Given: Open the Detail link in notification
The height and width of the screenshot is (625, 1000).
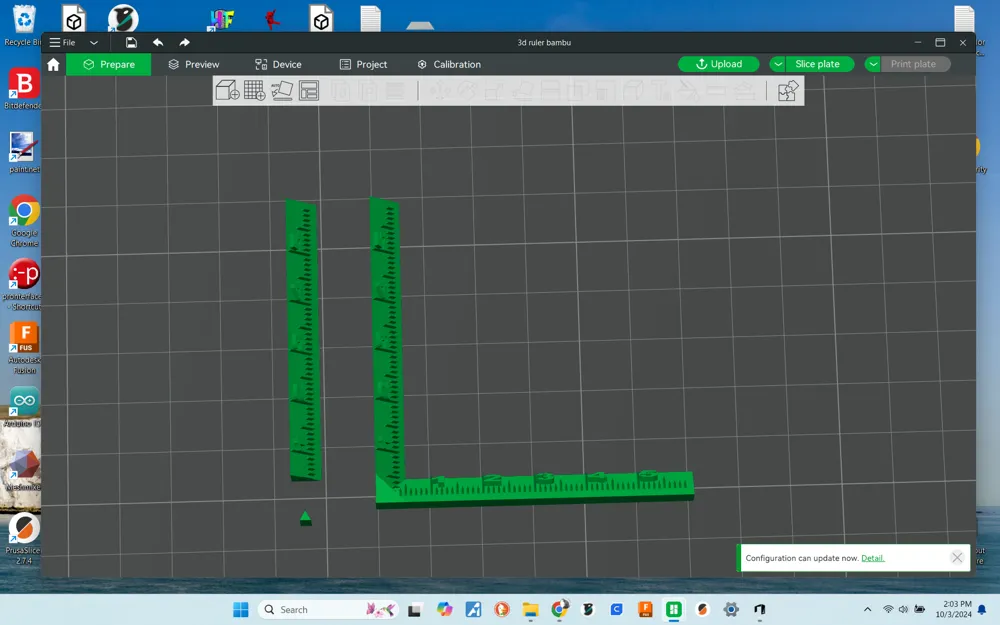Looking at the screenshot, I should point(872,558).
